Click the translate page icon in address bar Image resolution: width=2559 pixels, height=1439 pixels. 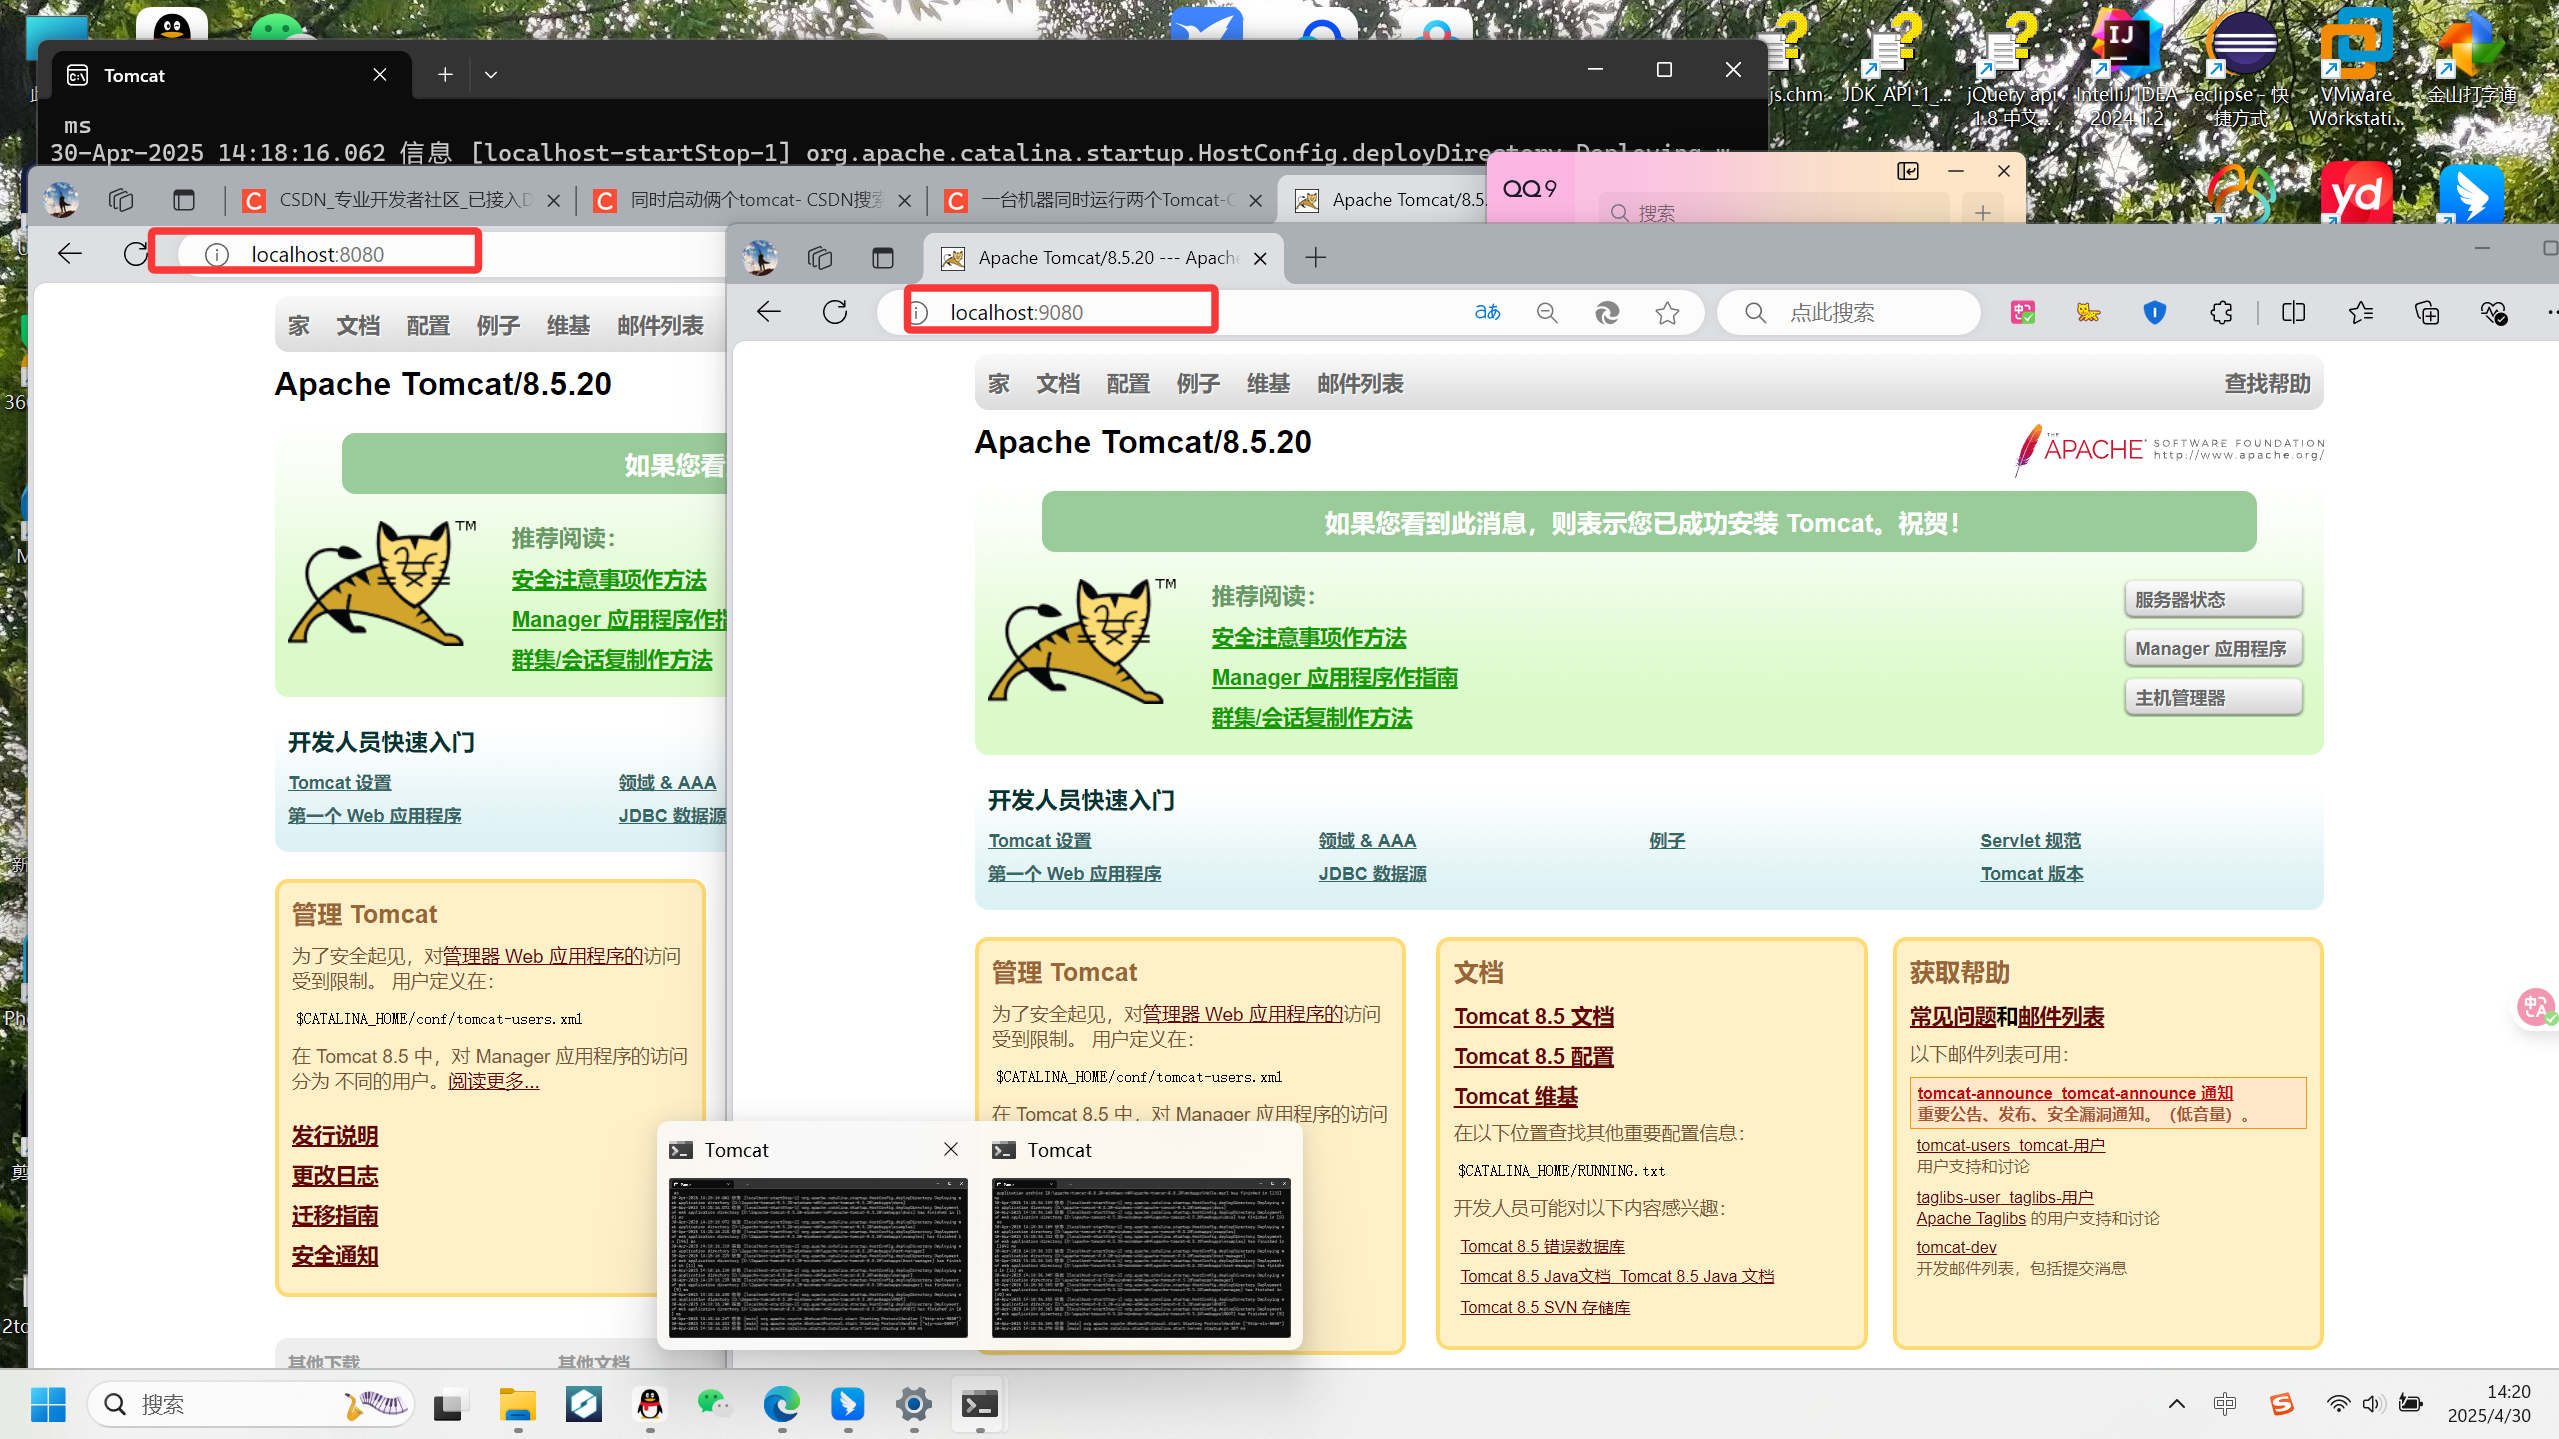(x=1487, y=313)
